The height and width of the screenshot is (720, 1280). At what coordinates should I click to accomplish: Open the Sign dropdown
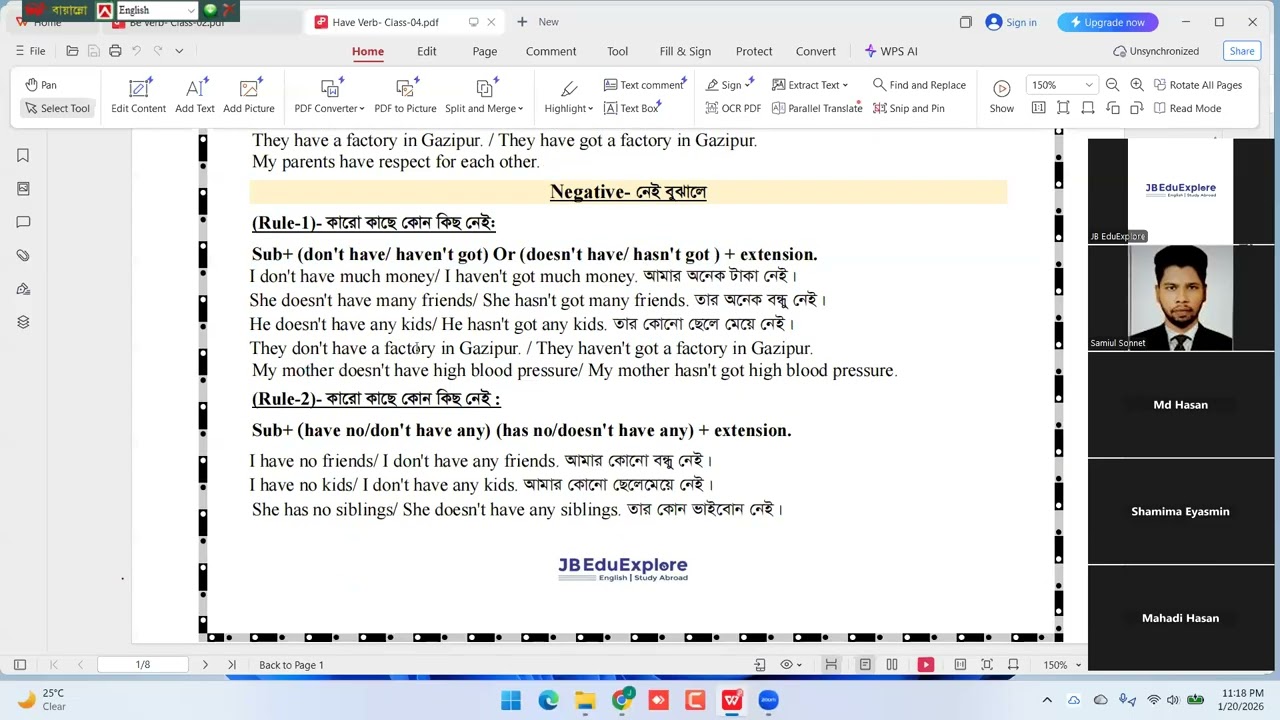pos(729,85)
